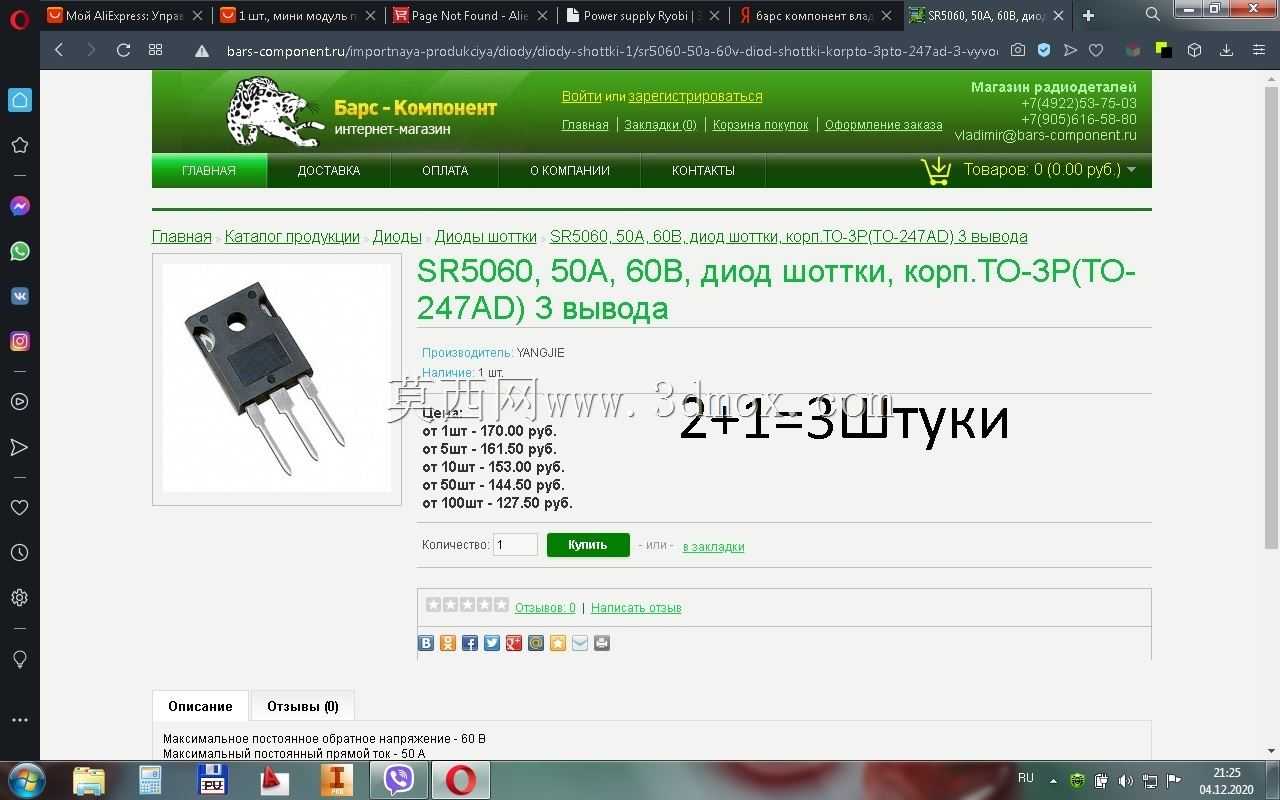This screenshot has height=800, width=1280.
Task: Share product on Google Plus
Action: [514, 643]
